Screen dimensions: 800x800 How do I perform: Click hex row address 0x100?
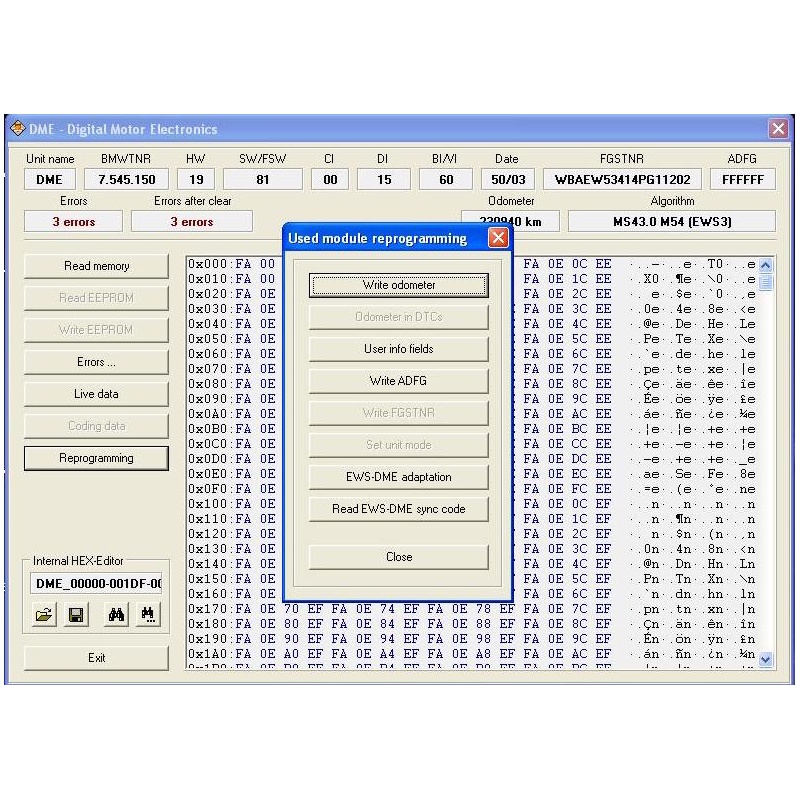point(207,504)
